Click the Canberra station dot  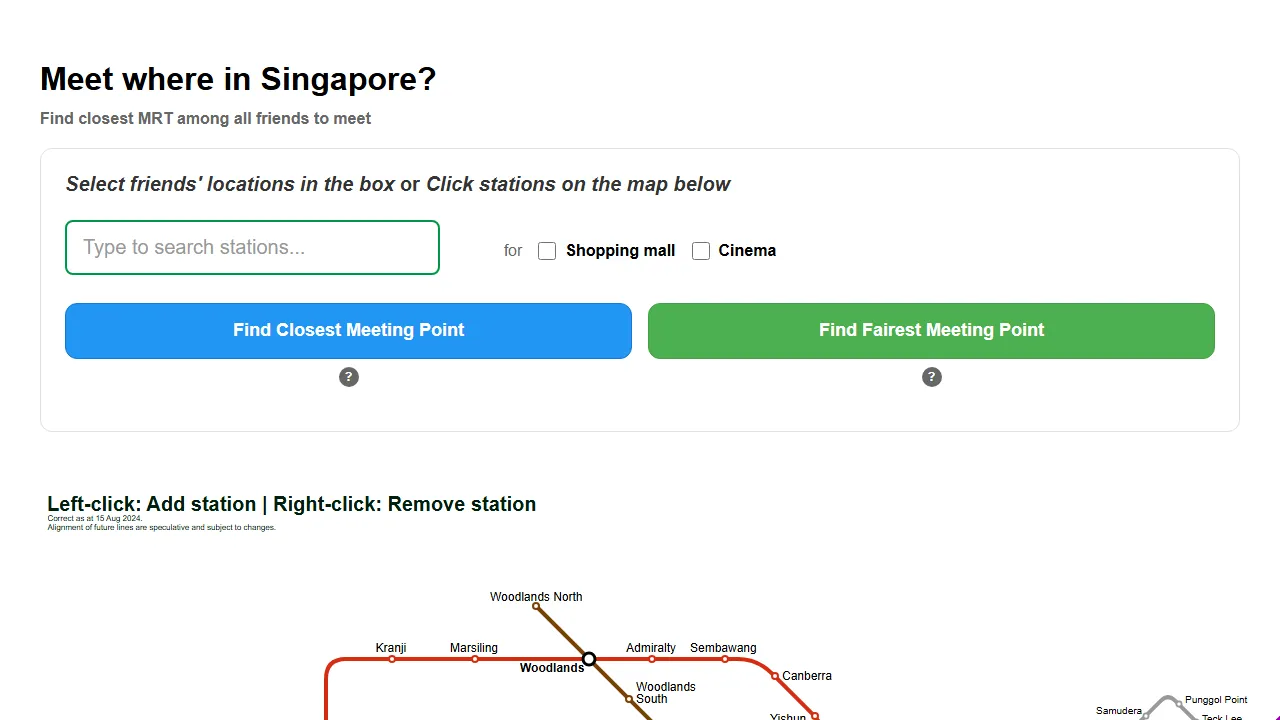click(x=775, y=675)
